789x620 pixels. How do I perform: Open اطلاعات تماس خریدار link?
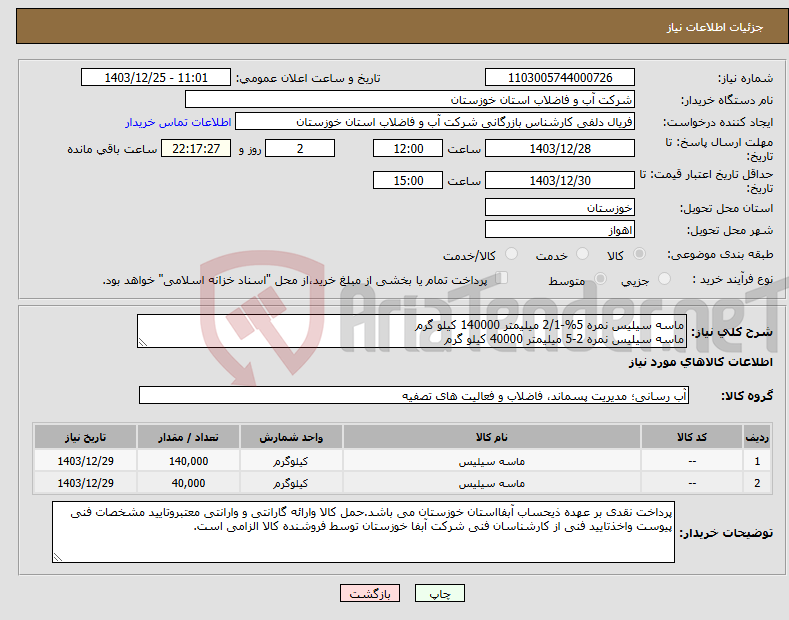(x=178, y=122)
